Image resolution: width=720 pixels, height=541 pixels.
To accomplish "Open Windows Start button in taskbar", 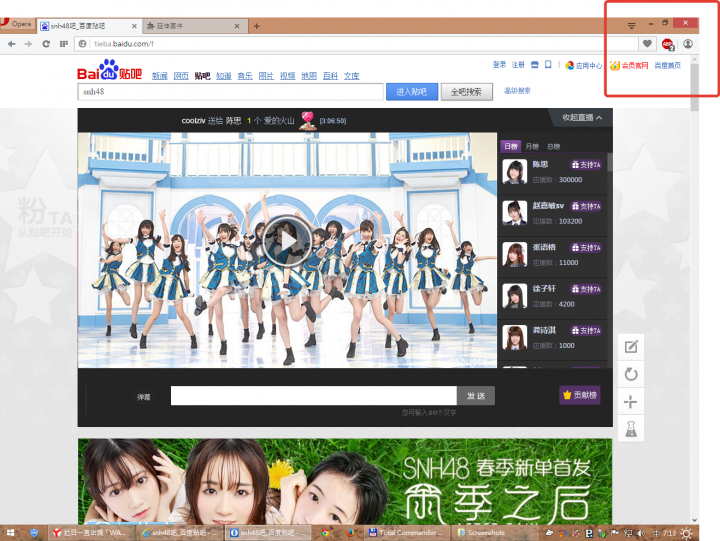I will point(10,533).
